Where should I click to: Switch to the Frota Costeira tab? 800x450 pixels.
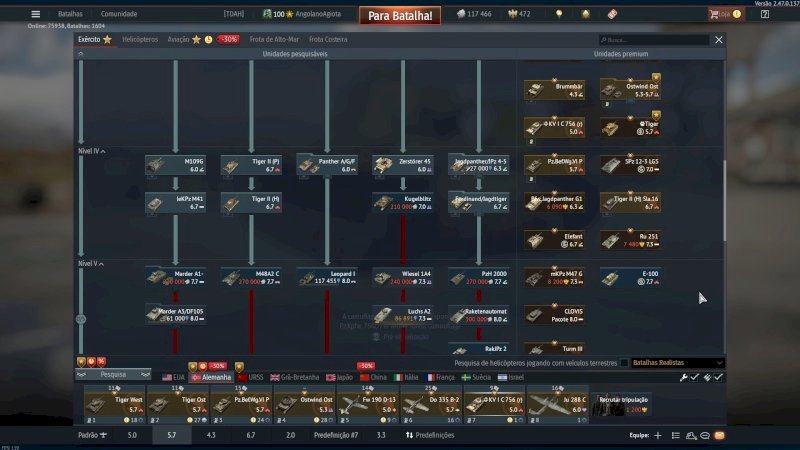coord(328,39)
